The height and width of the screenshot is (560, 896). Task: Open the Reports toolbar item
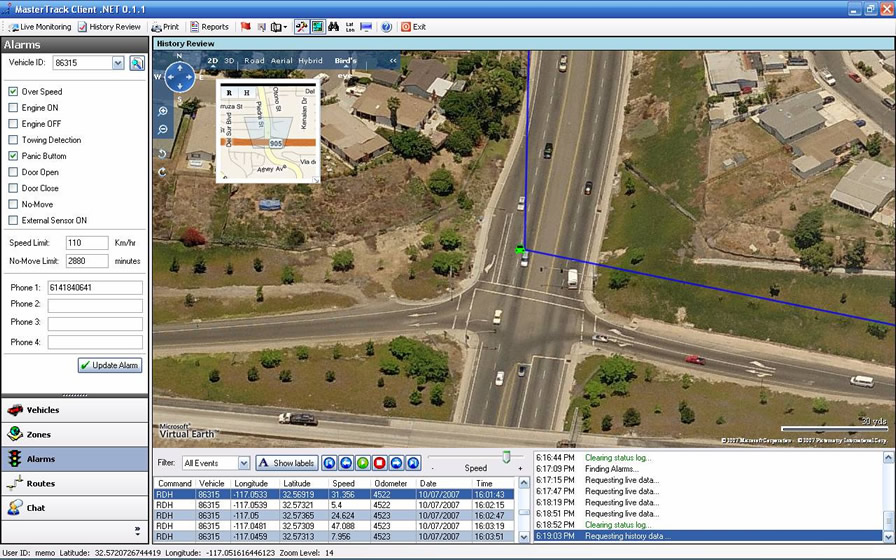click(209, 27)
